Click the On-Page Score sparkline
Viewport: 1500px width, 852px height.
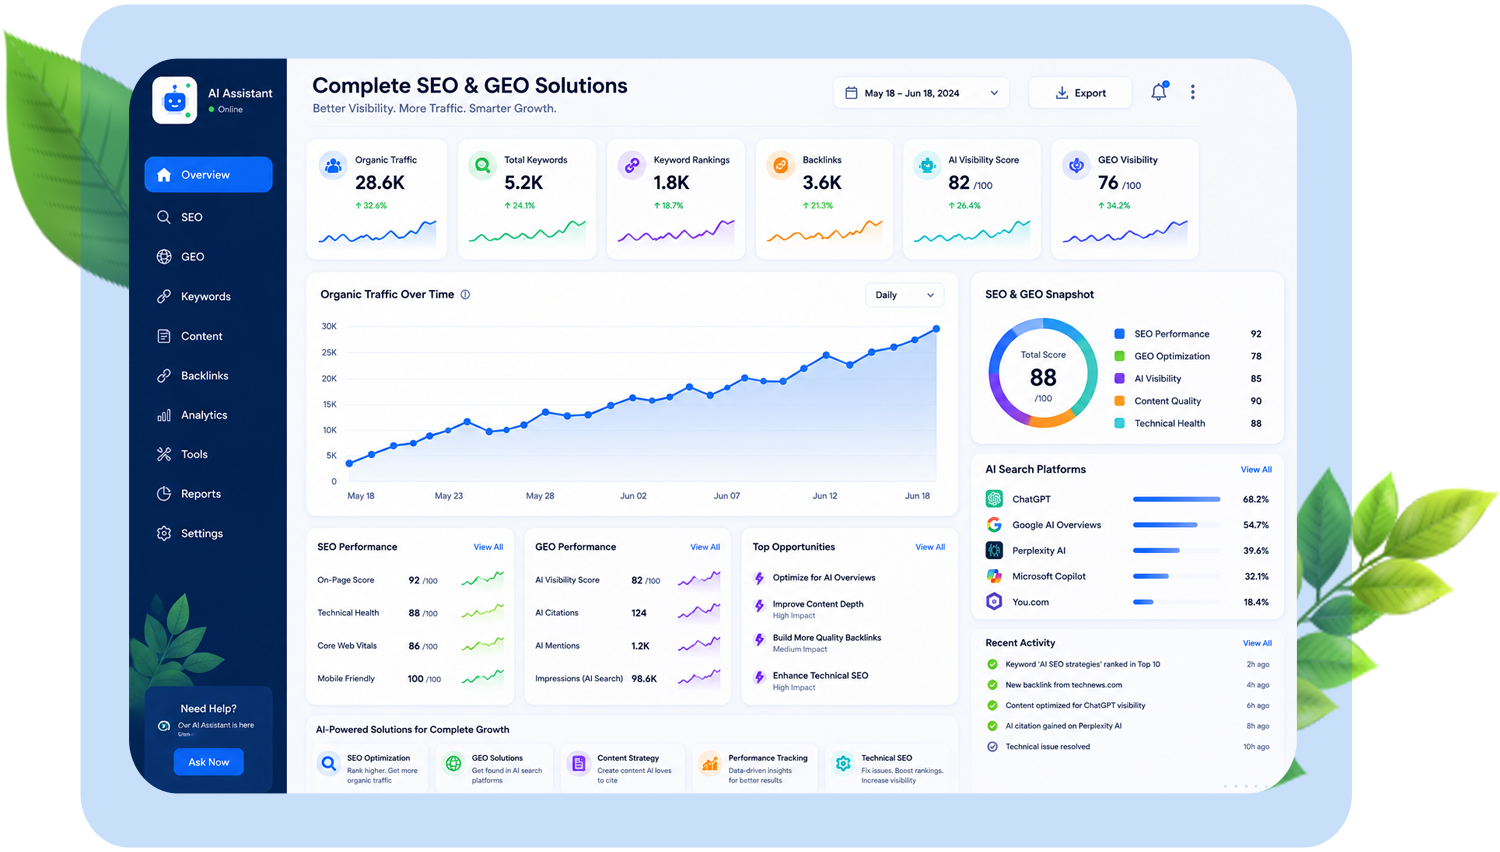482,579
